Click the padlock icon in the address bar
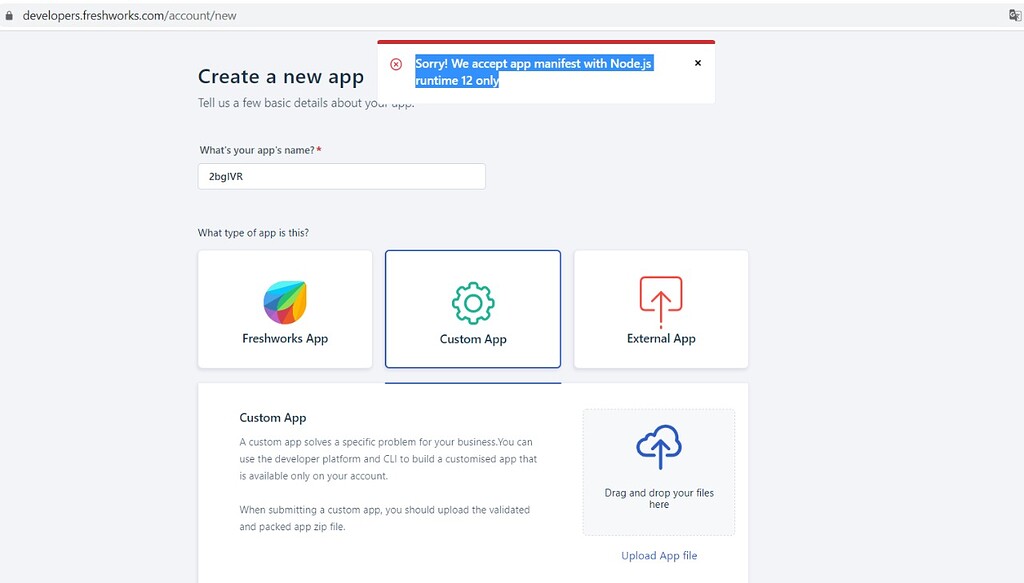The image size is (1024, 583). (x=10, y=16)
